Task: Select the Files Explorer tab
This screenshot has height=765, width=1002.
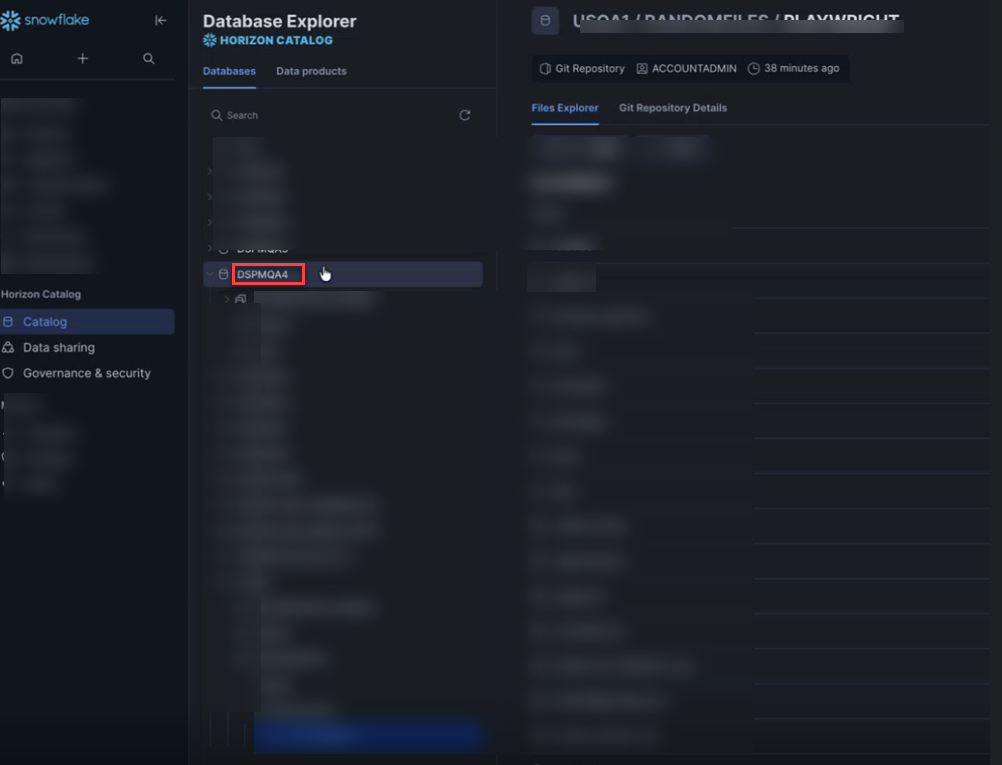Action: pyautogui.click(x=565, y=108)
